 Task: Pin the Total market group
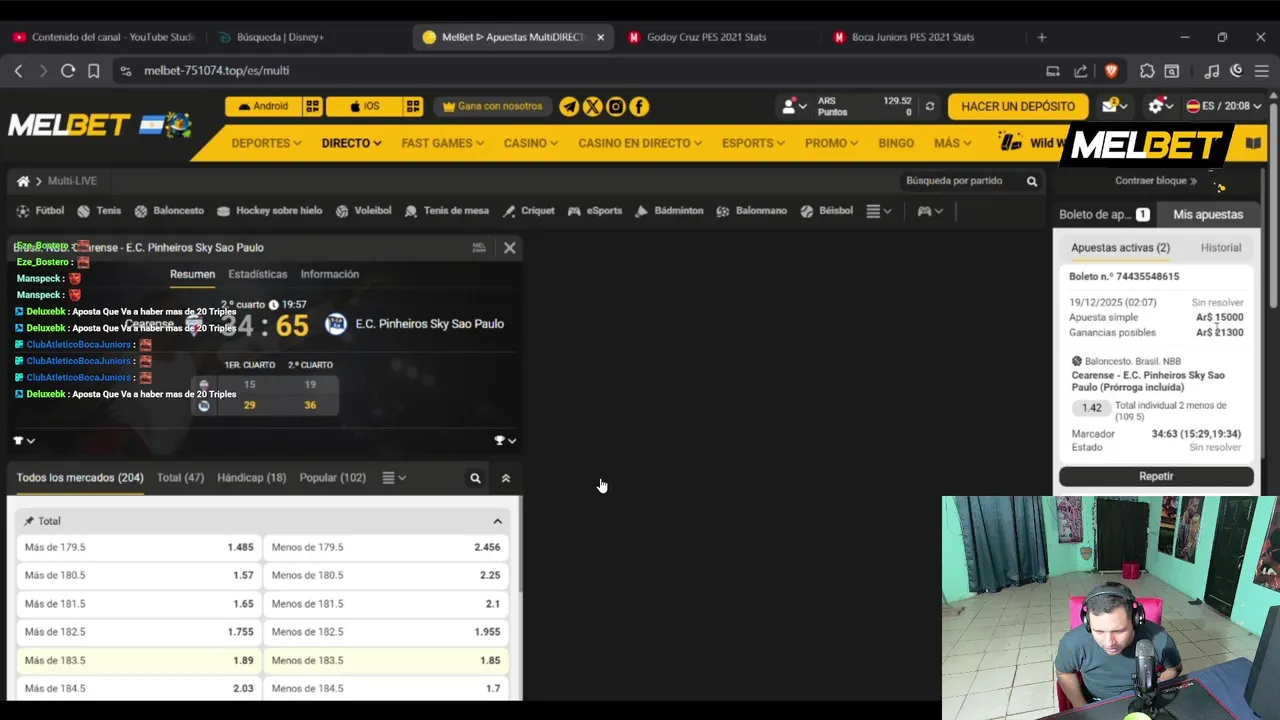click(x=29, y=521)
